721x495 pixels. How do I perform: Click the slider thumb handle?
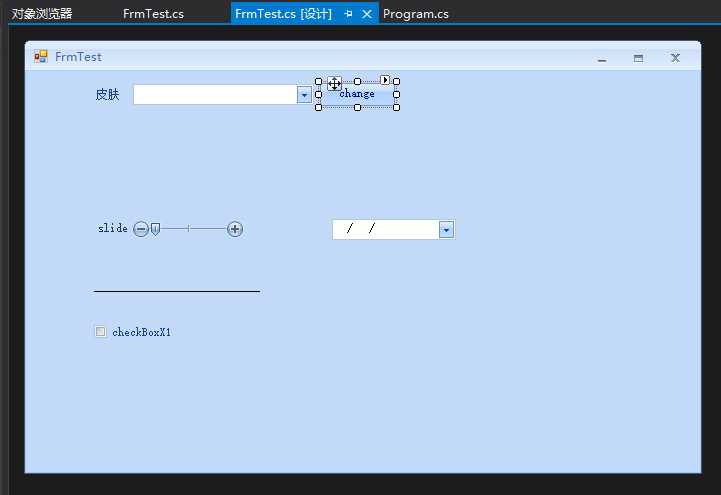(155, 229)
